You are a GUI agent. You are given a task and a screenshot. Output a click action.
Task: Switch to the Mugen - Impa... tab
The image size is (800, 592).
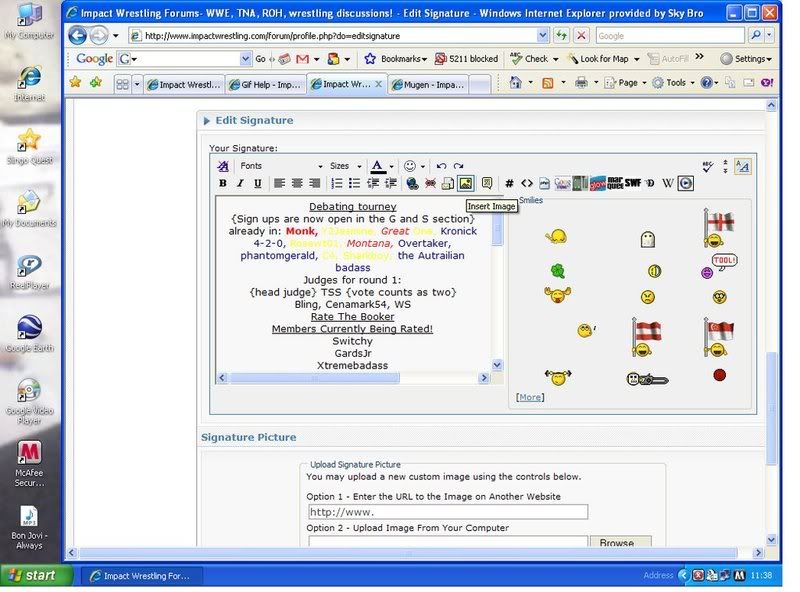[428, 85]
